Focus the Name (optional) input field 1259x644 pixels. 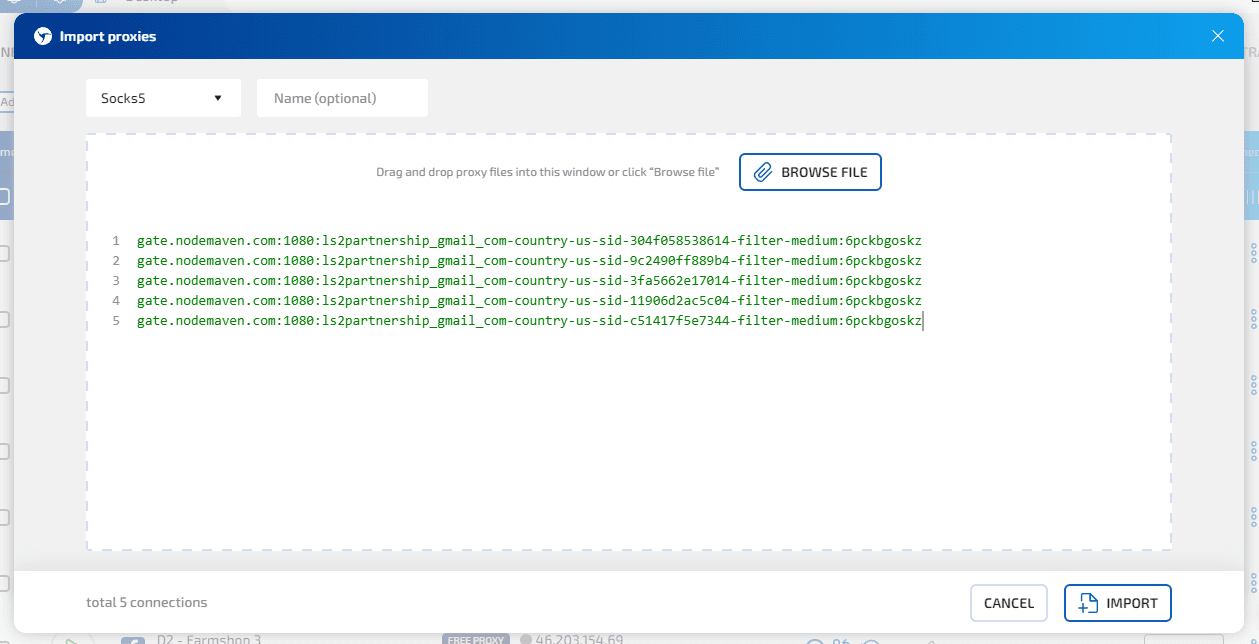(x=342, y=98)
